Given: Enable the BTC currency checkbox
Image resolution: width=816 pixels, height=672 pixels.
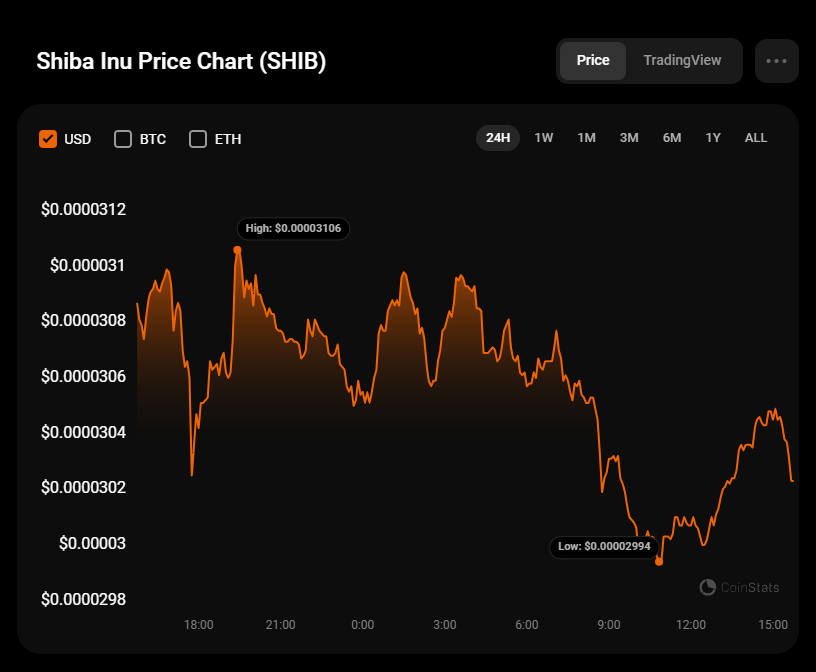Looking at the screenshot, I should [x=123, y=139].
